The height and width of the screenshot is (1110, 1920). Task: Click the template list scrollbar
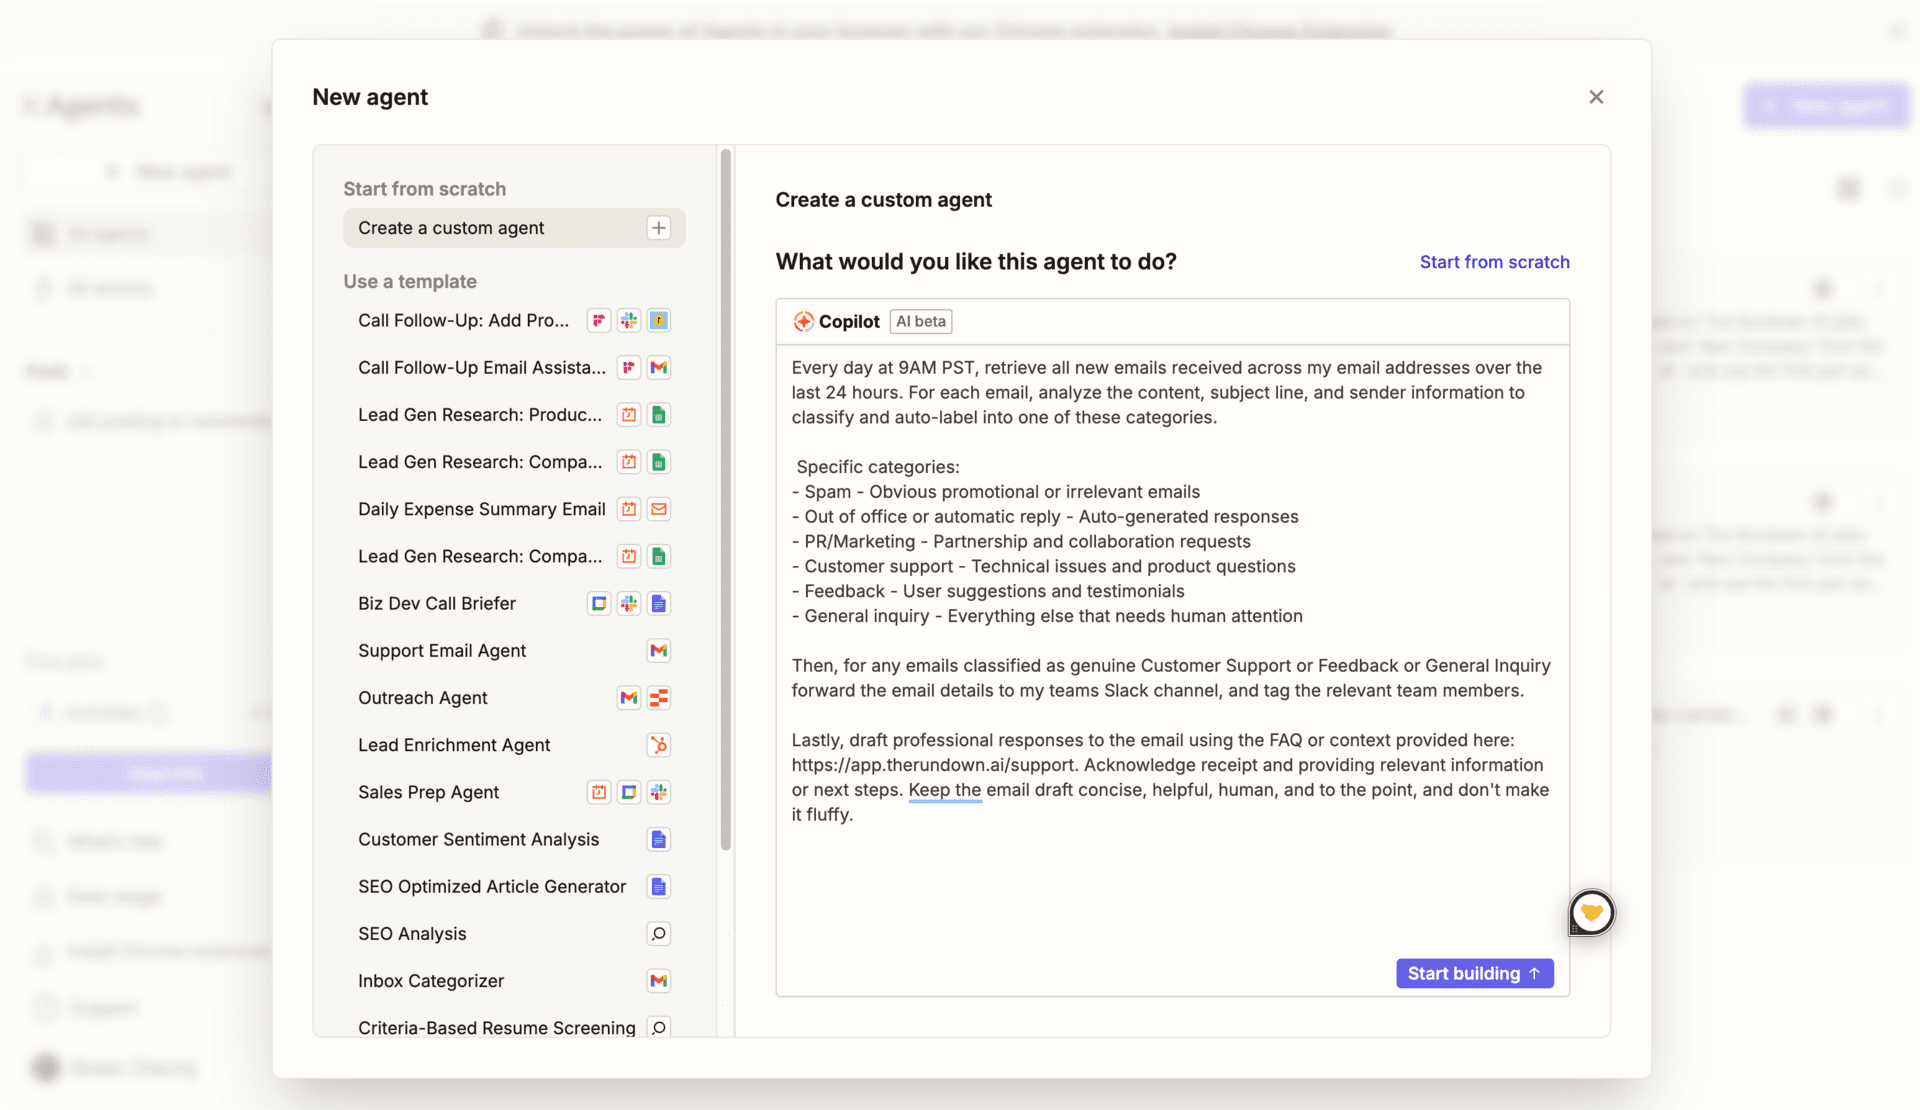point(726,500)
